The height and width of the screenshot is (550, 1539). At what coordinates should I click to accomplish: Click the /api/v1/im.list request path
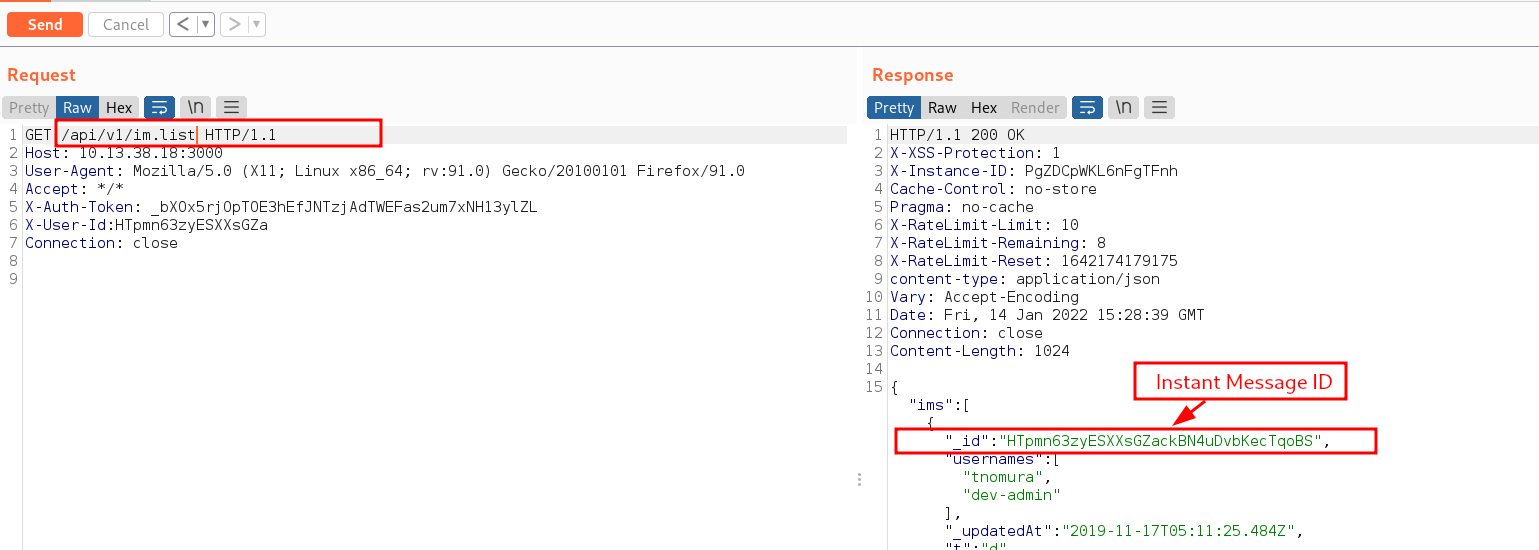127,135
